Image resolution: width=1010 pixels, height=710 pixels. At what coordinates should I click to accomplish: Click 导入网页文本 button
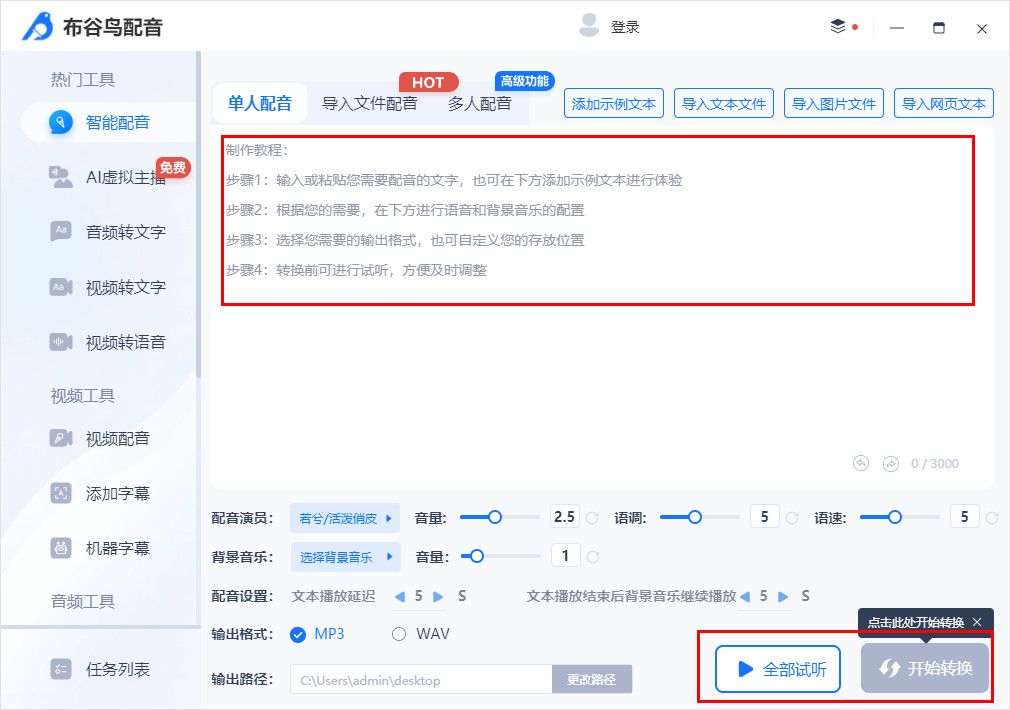coord(944,104)
